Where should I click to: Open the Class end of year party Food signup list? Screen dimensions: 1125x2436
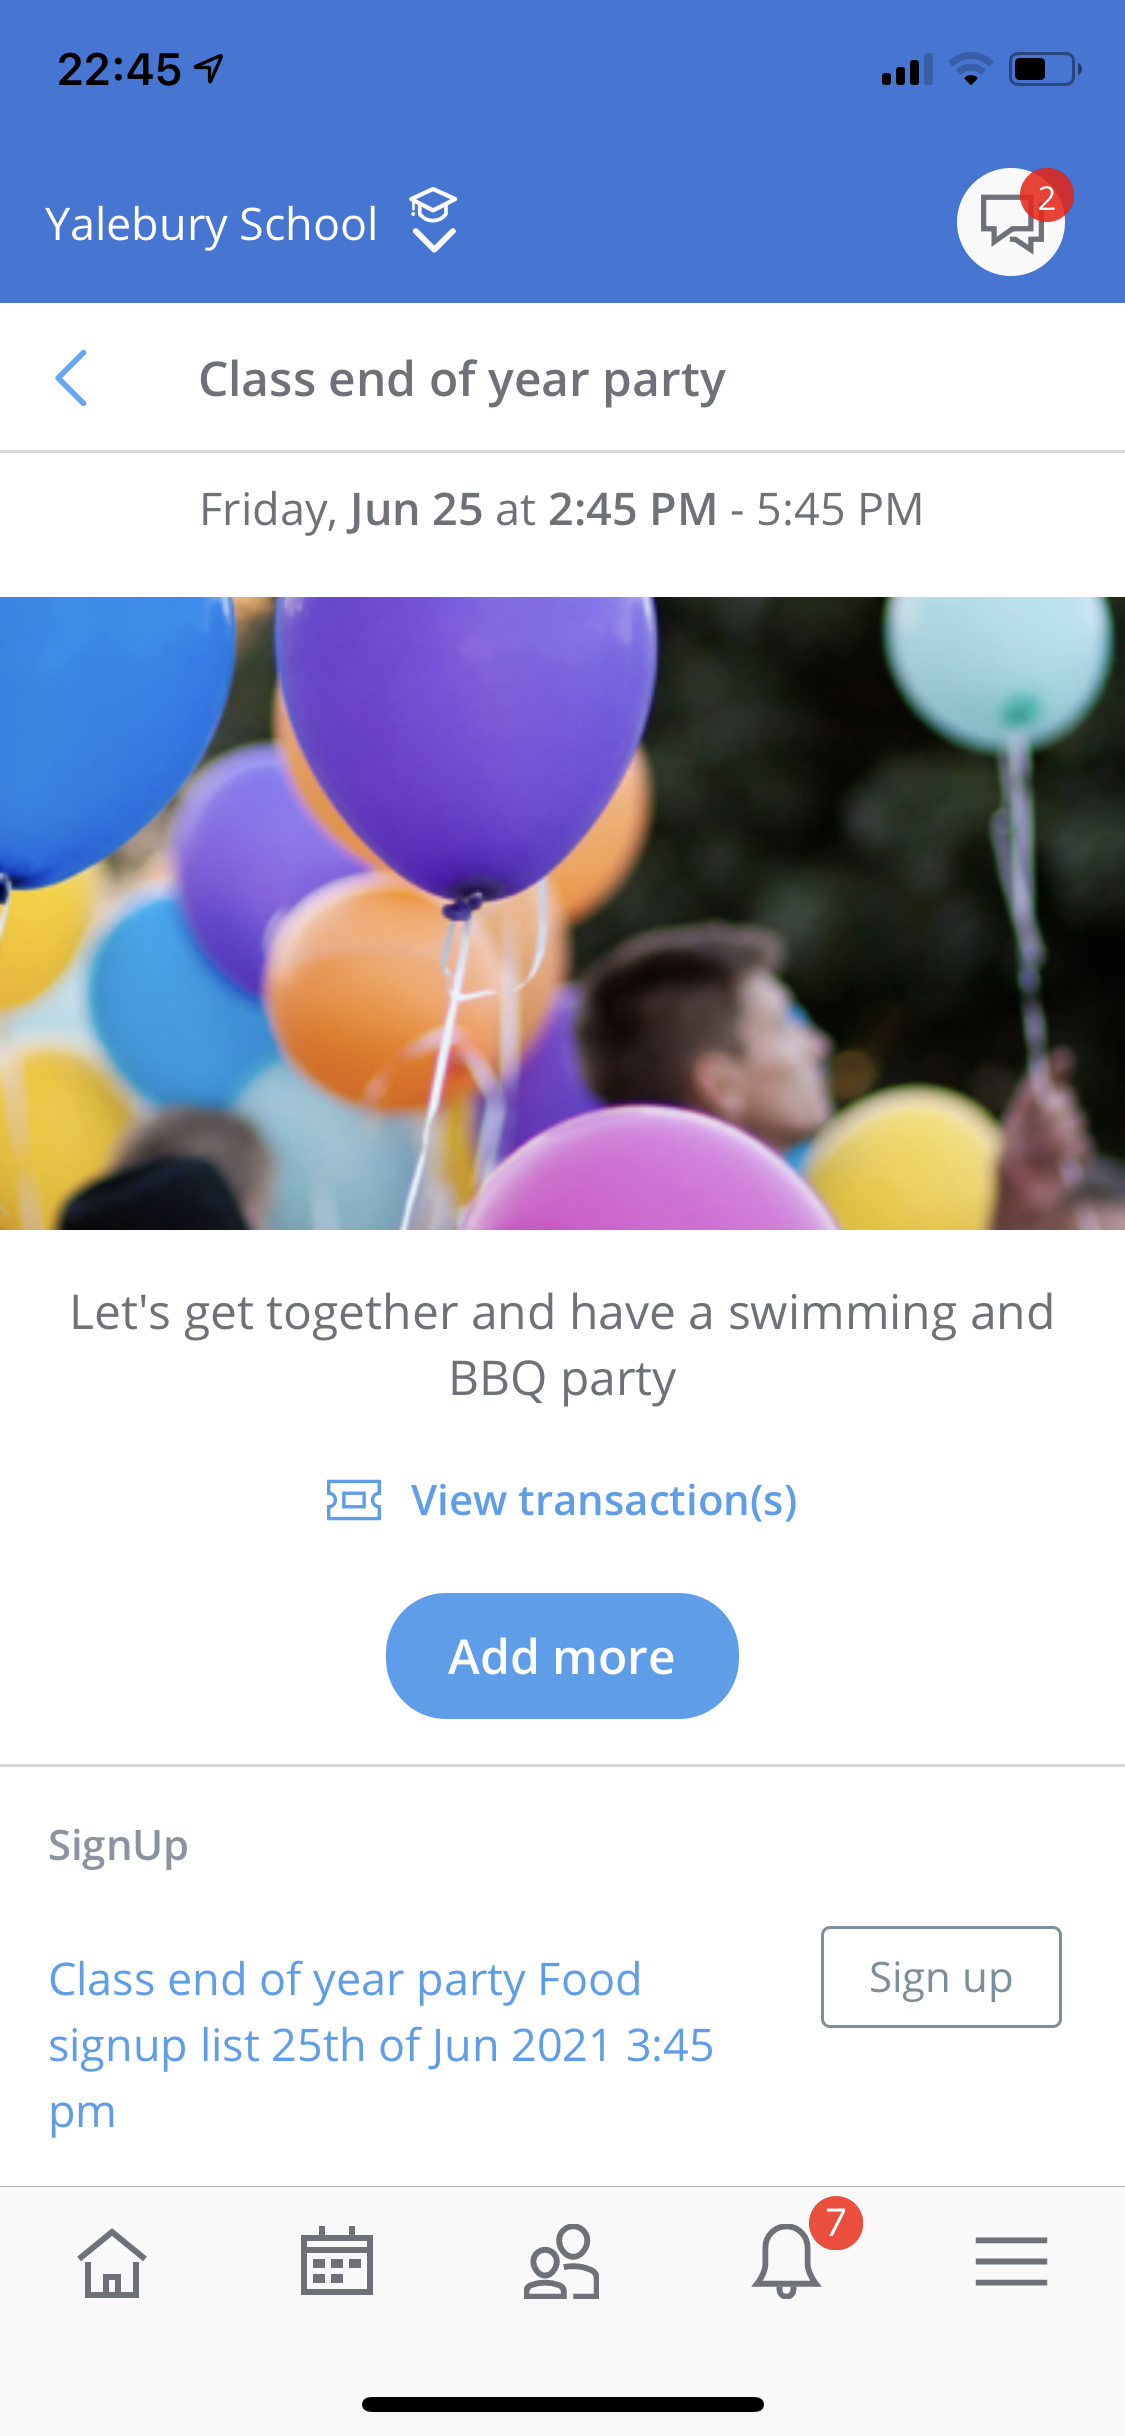(x=381, y=2045)
